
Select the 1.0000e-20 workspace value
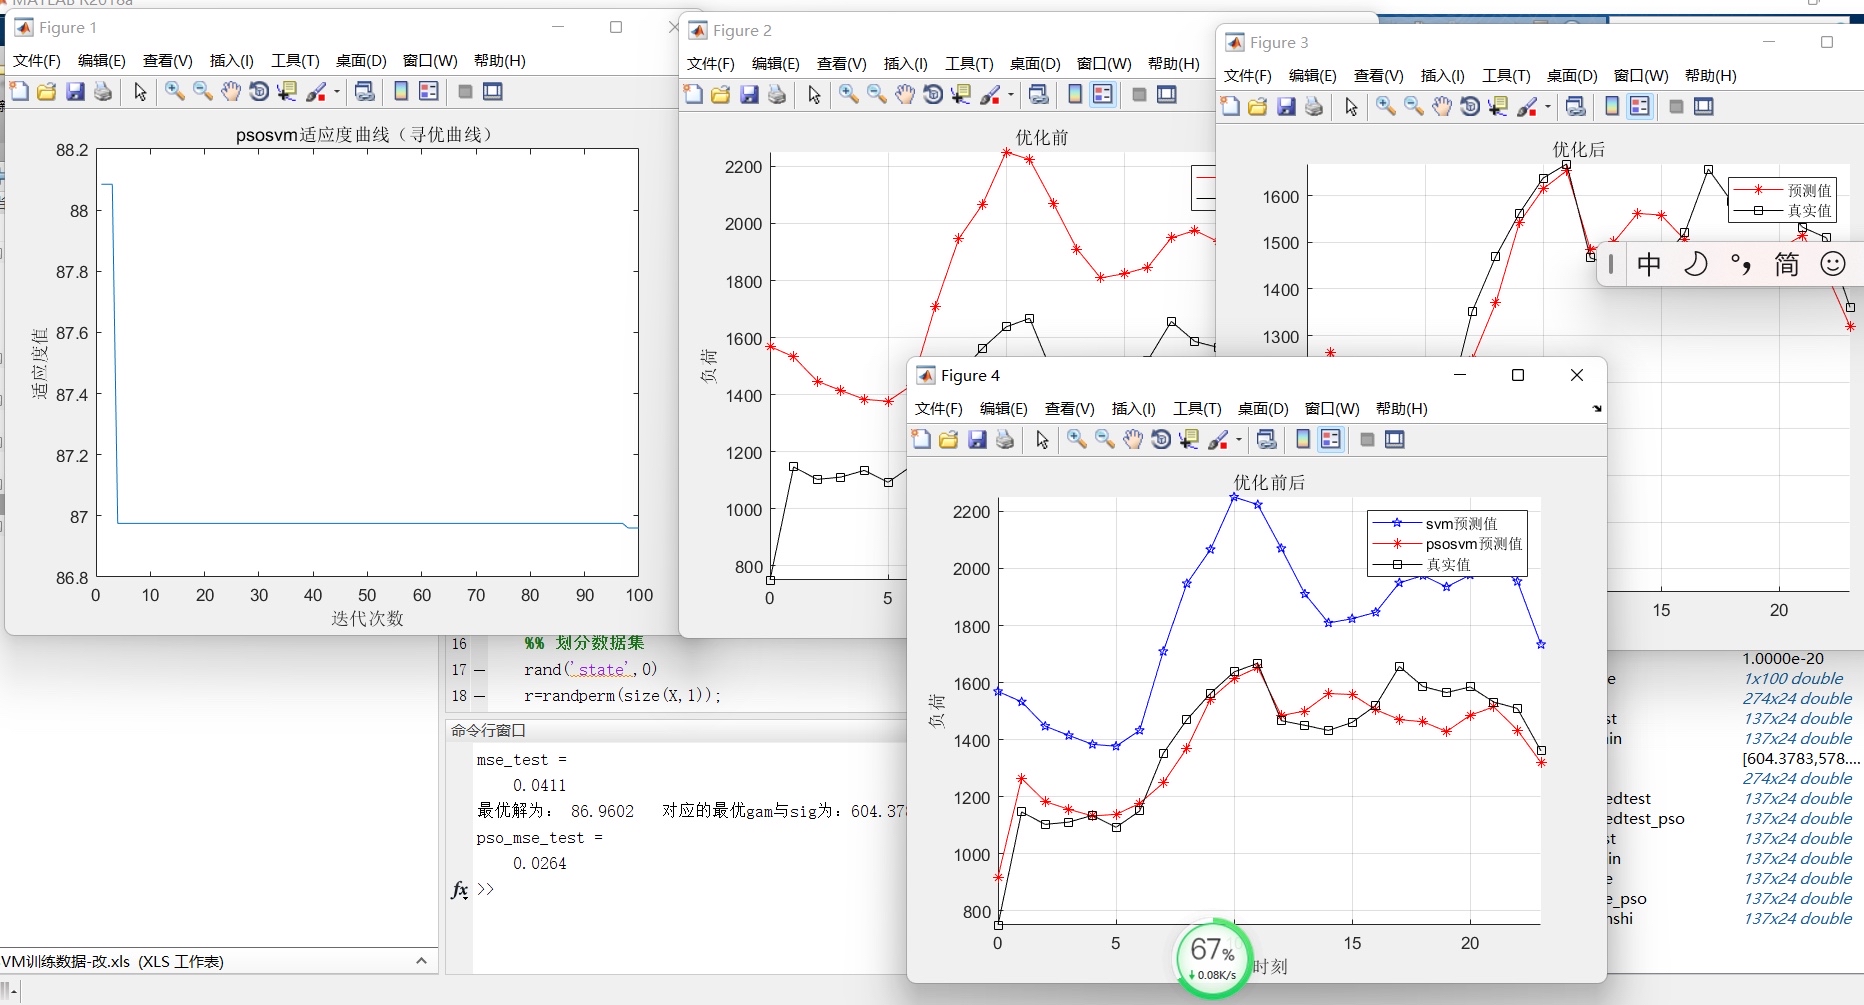point(1783,658)
